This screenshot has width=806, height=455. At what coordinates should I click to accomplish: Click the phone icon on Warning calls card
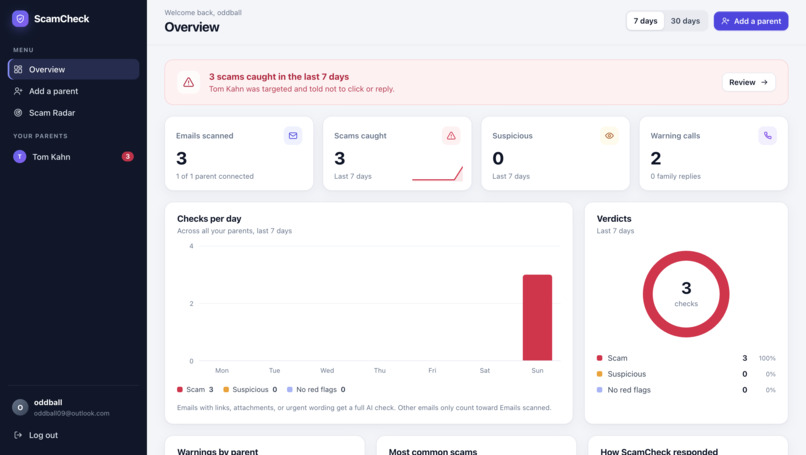pos(767,136)
